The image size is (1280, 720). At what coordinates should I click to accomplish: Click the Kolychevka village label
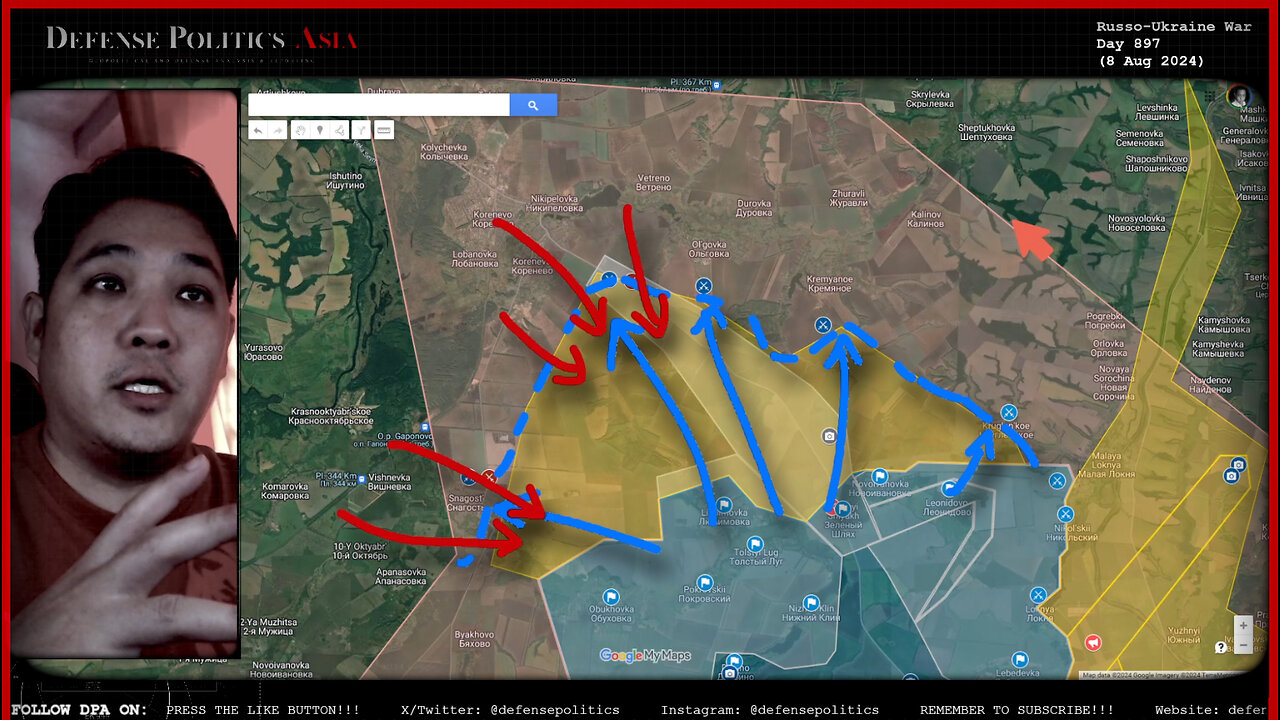pos(444,152)
